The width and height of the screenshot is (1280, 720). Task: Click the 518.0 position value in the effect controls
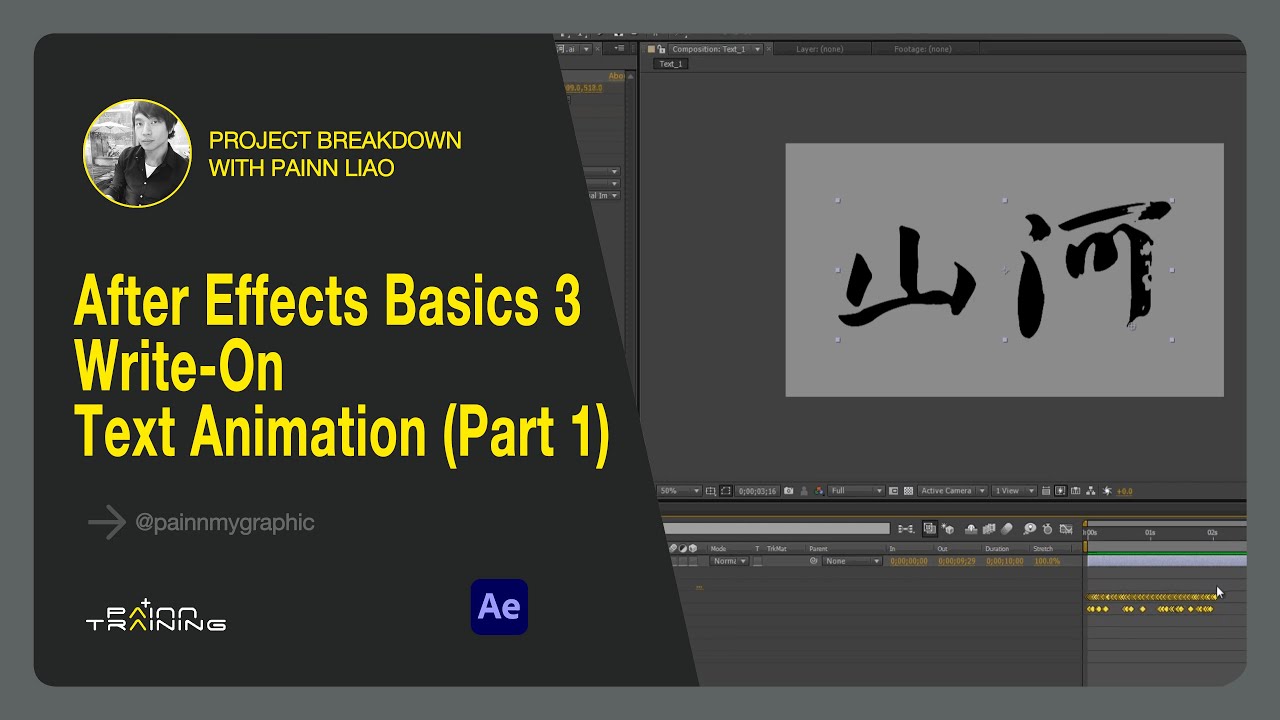click(594, 88)
